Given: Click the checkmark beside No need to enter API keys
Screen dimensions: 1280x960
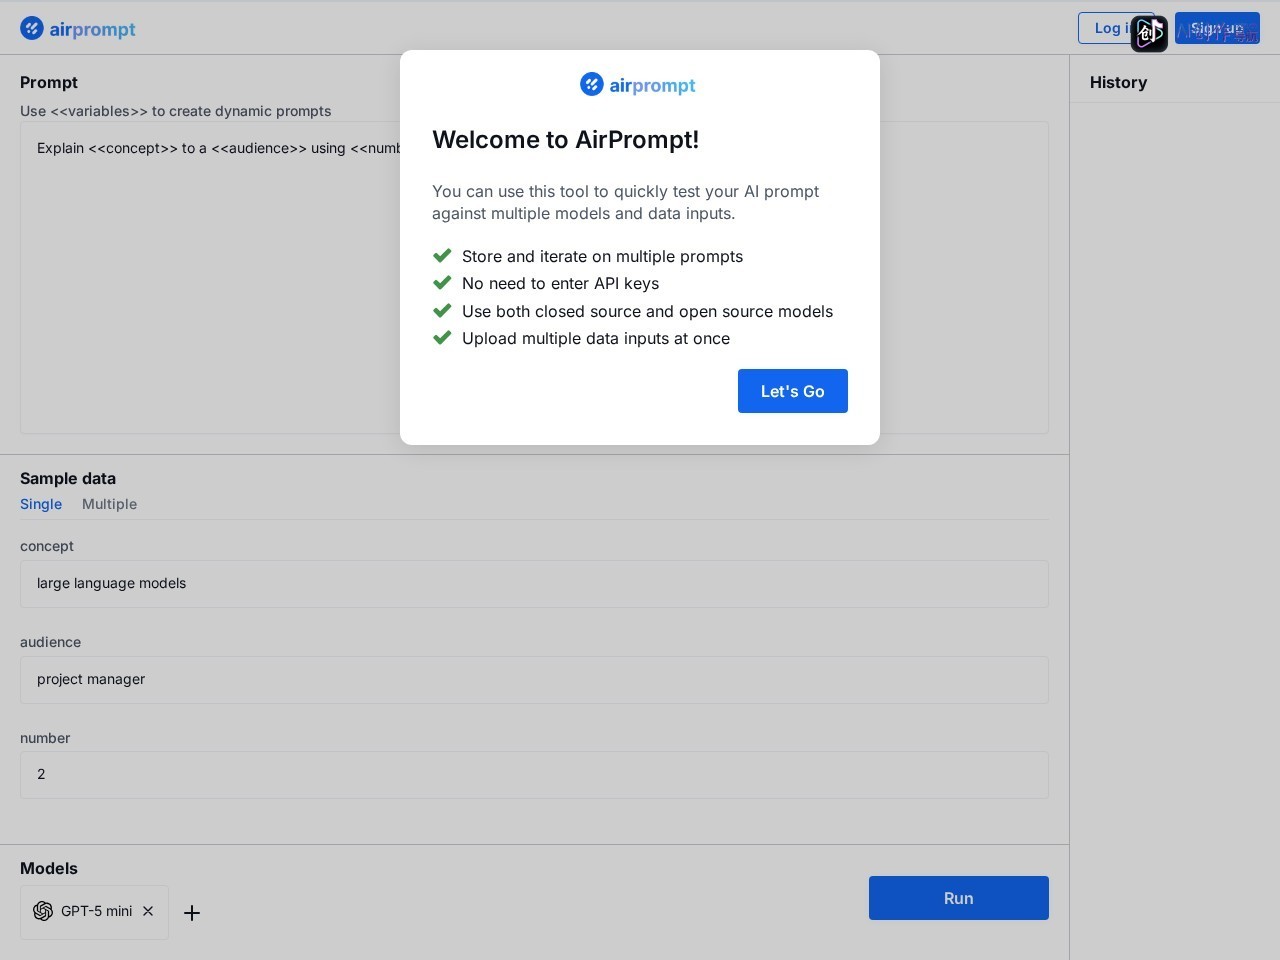Looking at the screenshot, I should point(442,283).
